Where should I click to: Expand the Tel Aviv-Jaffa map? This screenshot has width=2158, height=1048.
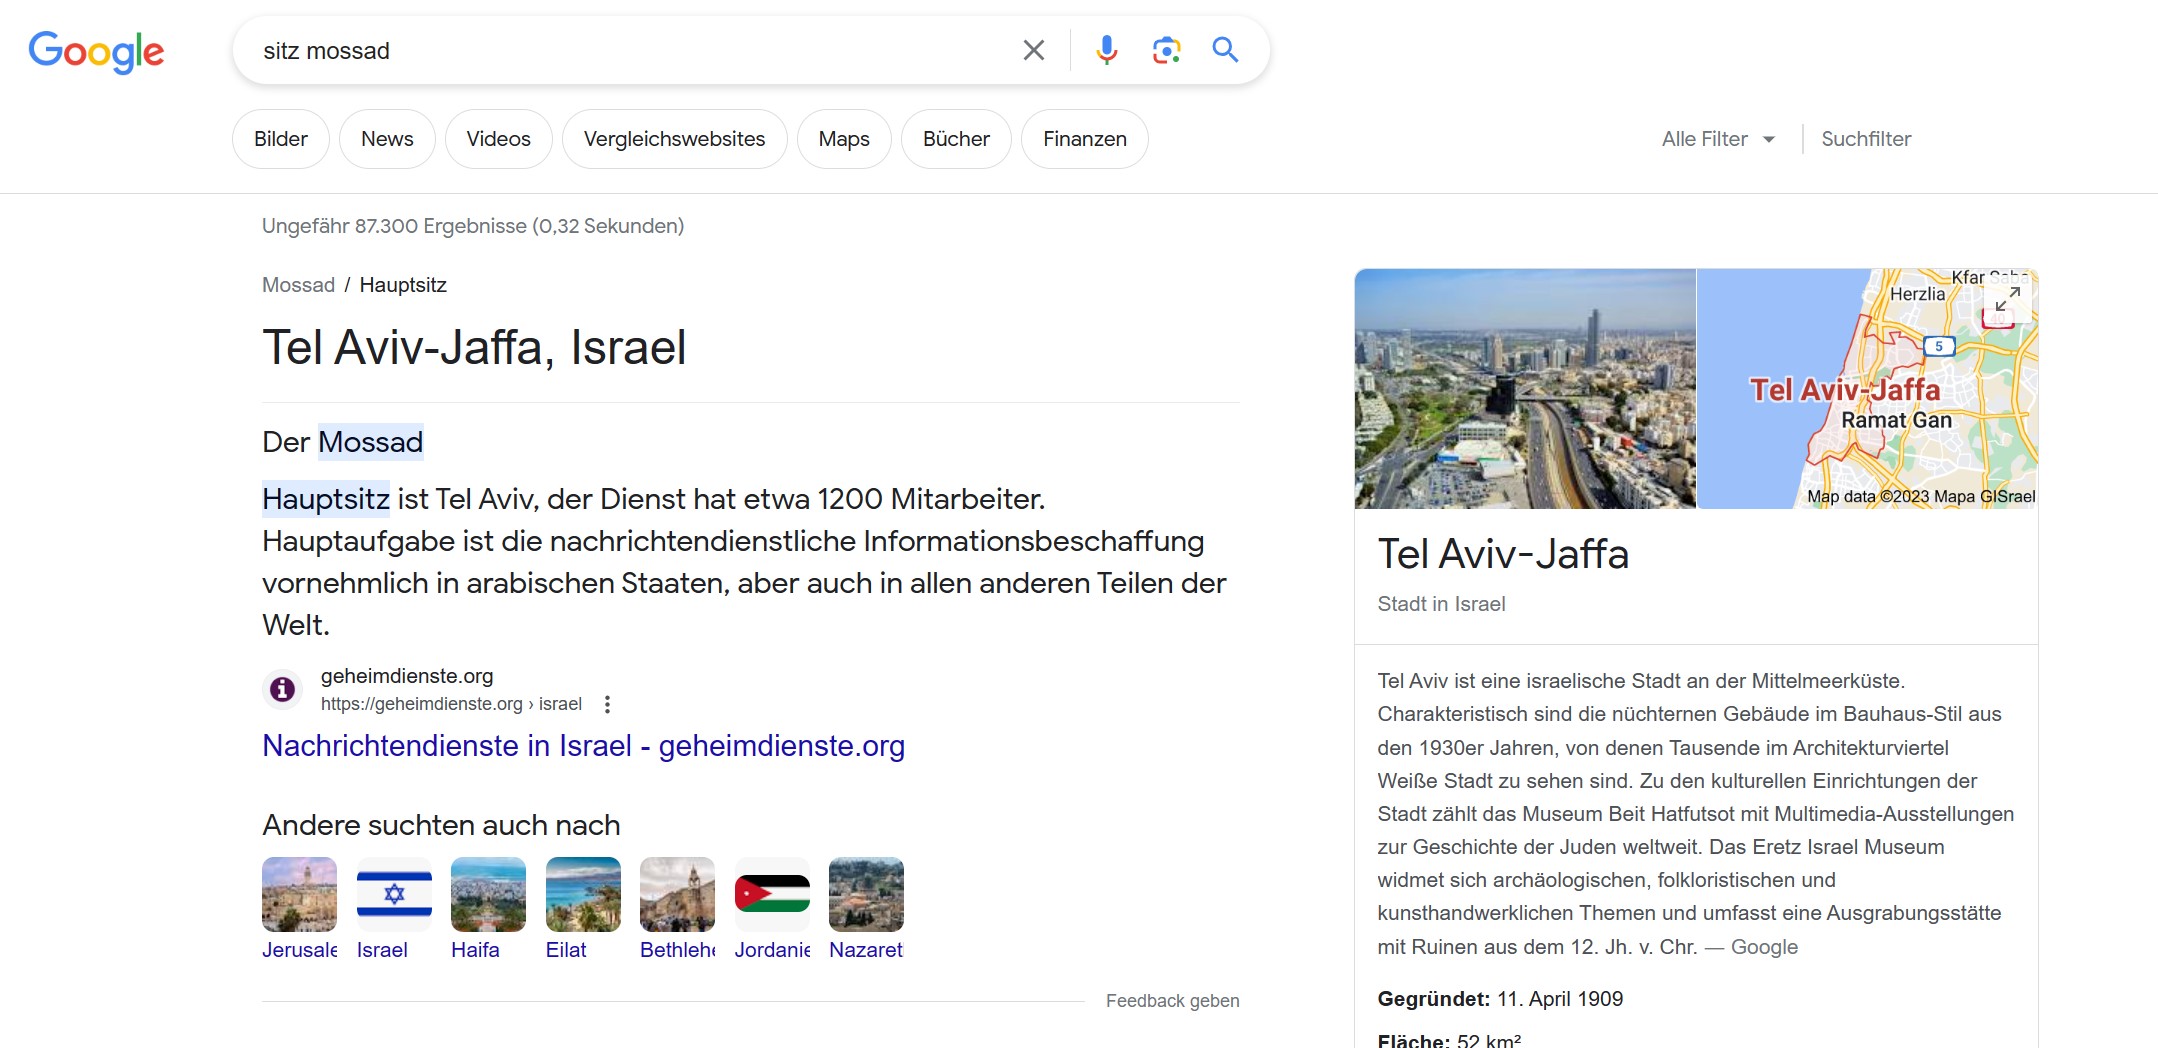[2007, 299]
